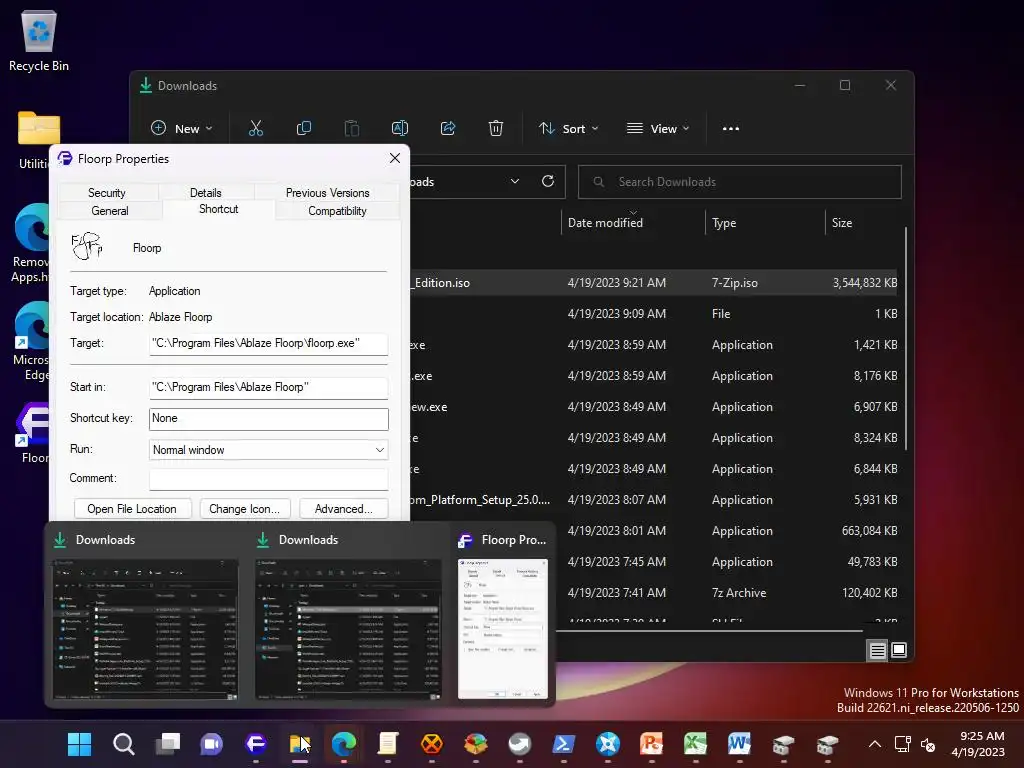Expand the address bar history chevron
Screen dimensions: 1024x768
coord(515,182)
